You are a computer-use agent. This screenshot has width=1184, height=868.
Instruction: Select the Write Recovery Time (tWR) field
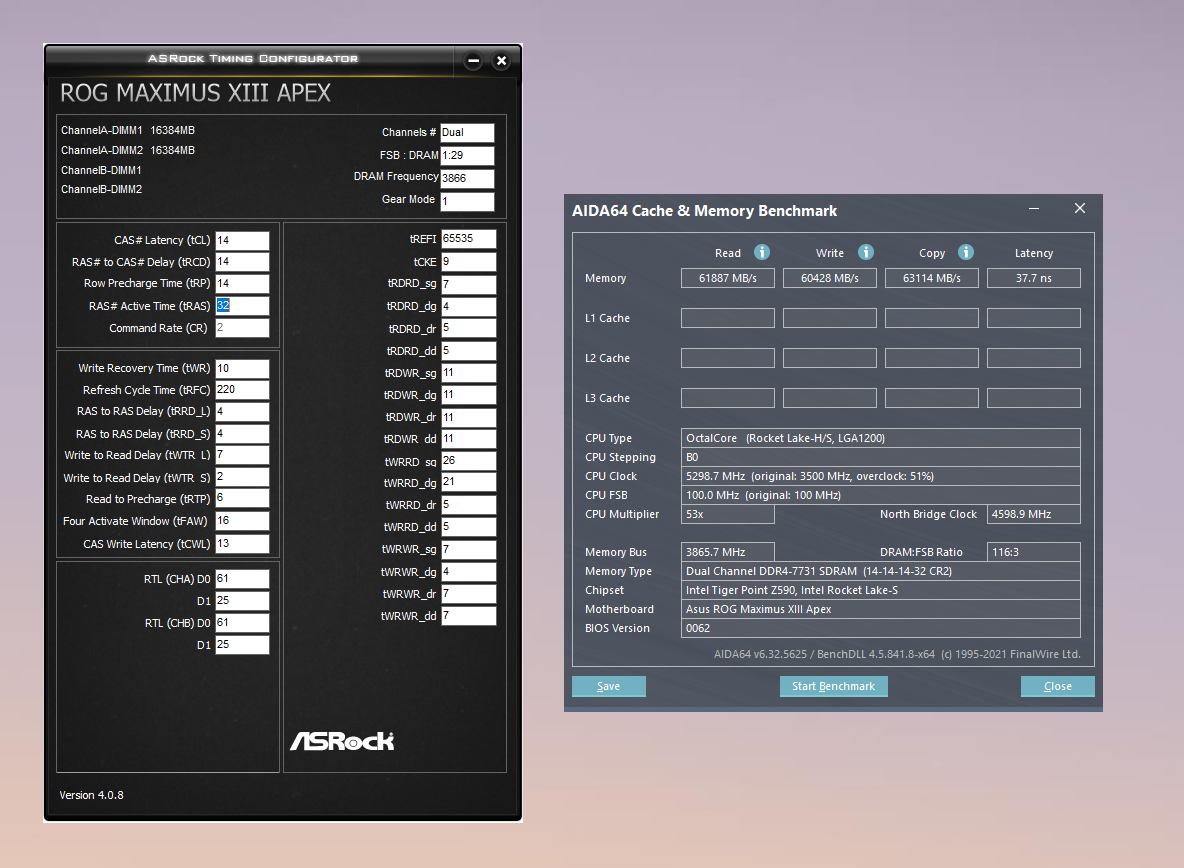tap(242, 368)
